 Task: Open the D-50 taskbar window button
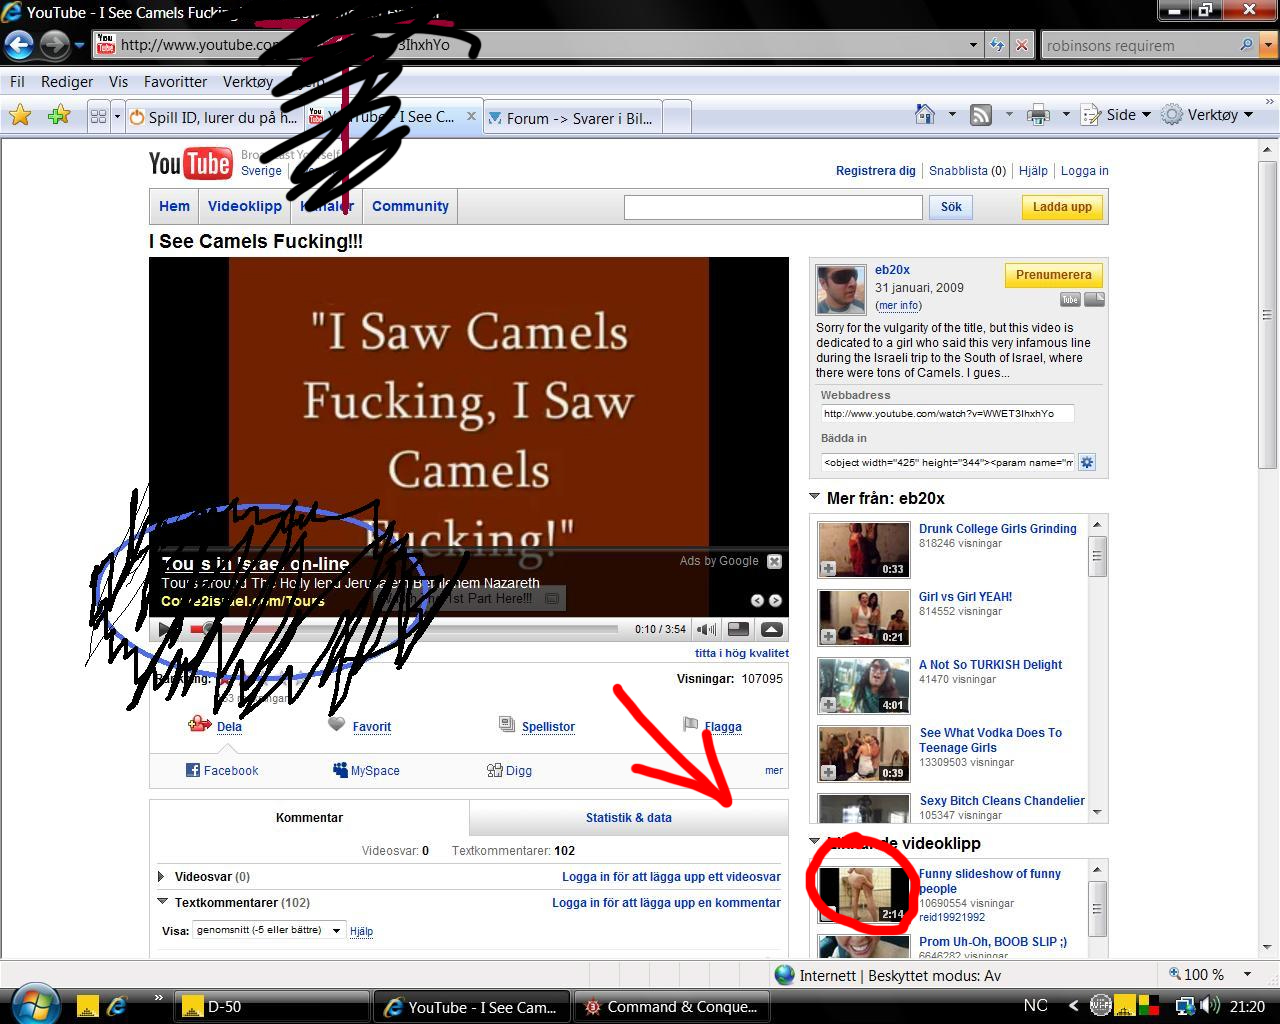coord(272,1007)
